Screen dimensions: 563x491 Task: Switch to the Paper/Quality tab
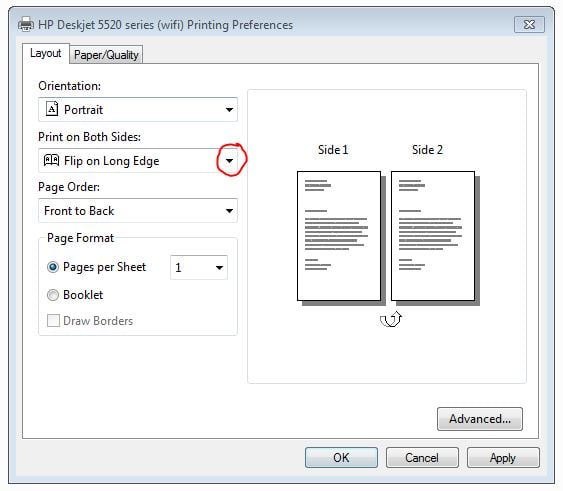pos(106,55)
